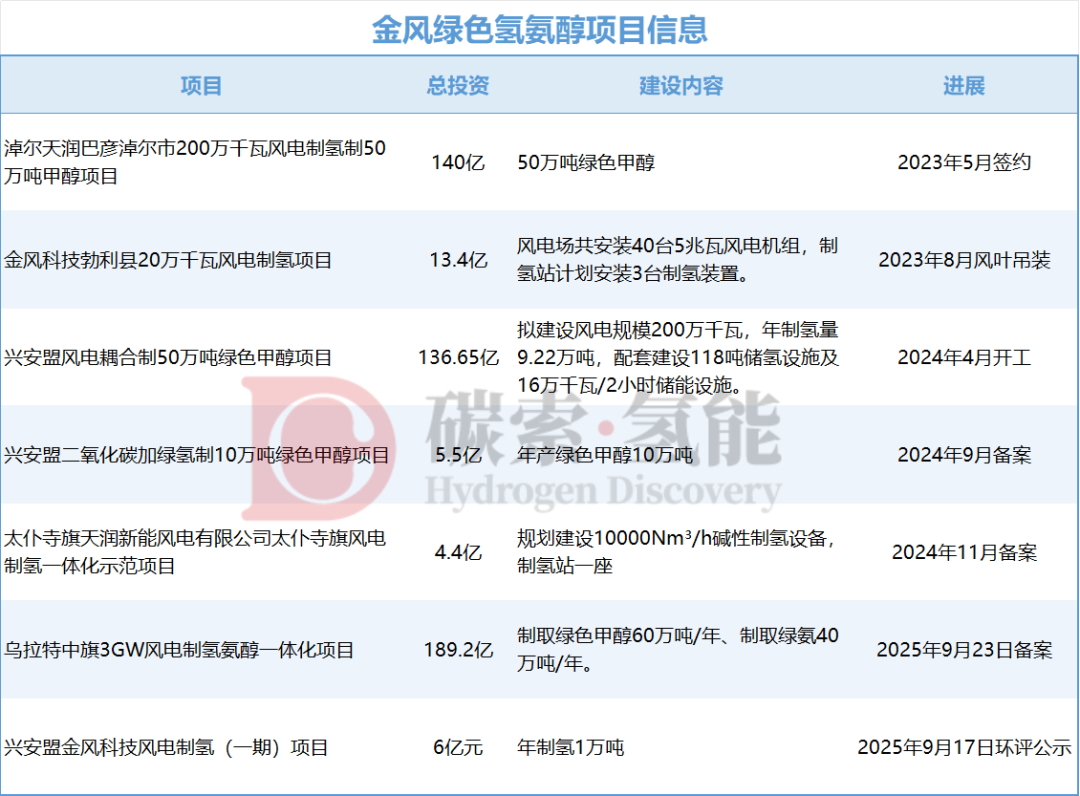Select the 金风科技勃利县20万千瓦风电制氢项目 project name
Screen dimensions: 1080x796
coord(169,260)
